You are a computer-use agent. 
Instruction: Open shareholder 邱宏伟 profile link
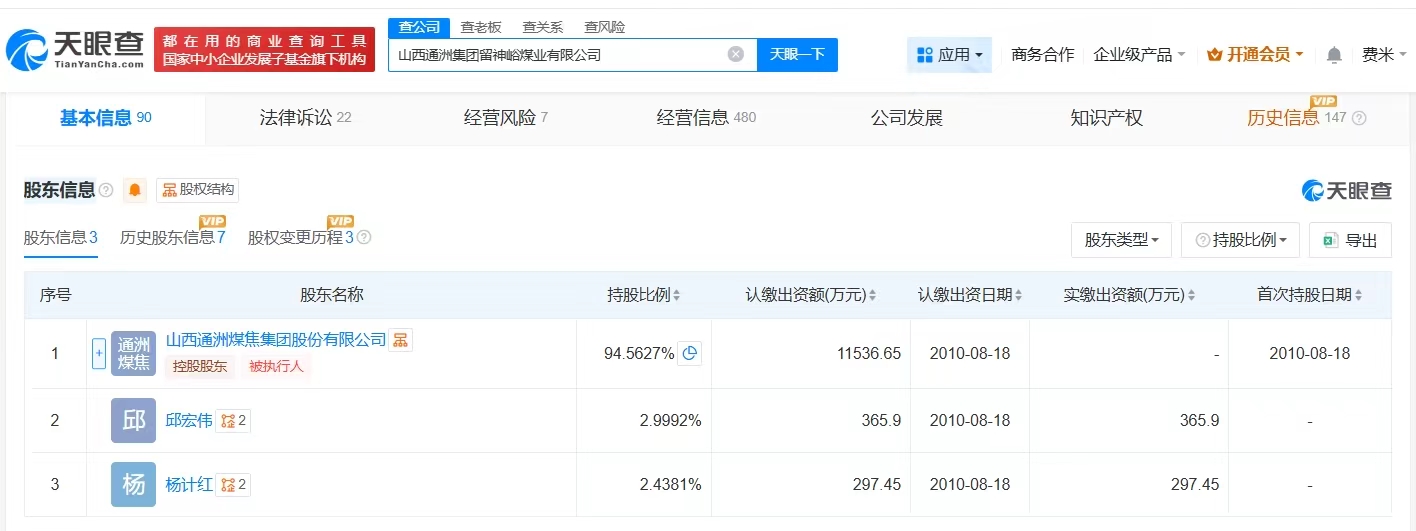[189, 421]
